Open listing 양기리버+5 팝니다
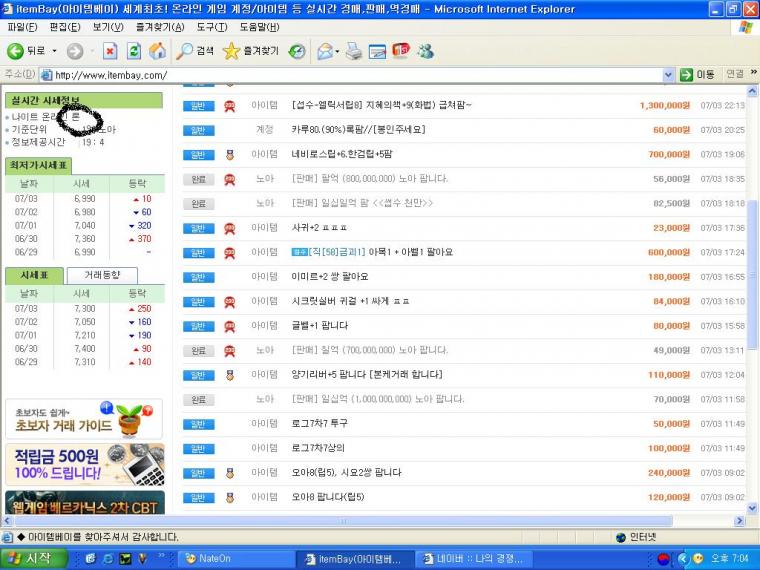This screenshot has width=760, height=570. coord(367,374)
